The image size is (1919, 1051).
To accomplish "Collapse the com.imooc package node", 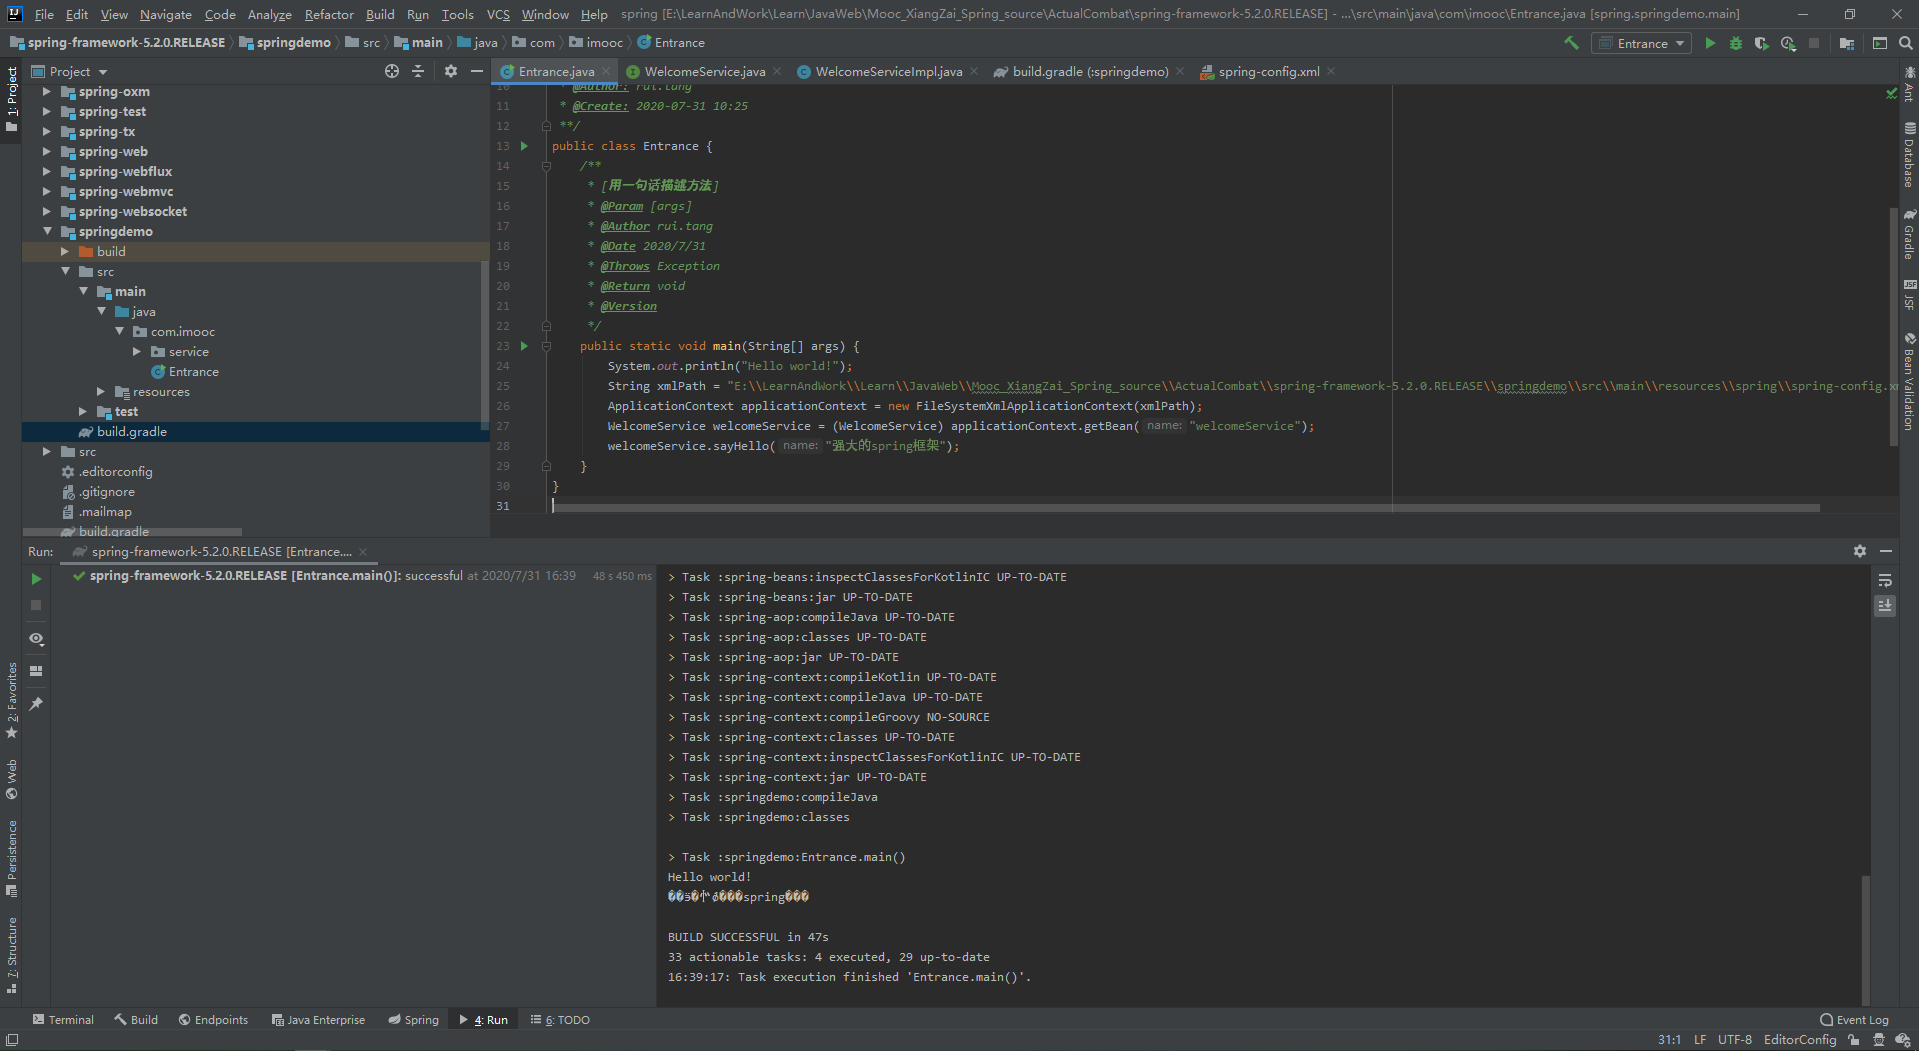I will (x=118, y=331).
